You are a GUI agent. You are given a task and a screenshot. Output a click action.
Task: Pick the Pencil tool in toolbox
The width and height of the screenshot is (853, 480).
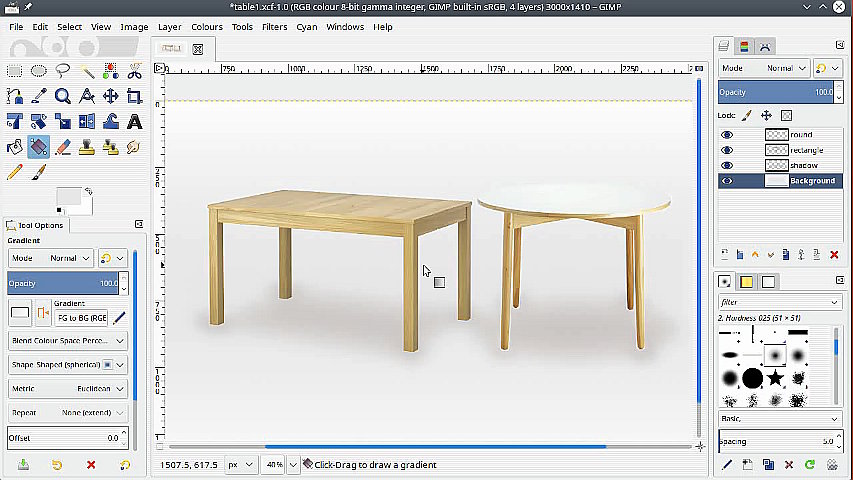14,172
